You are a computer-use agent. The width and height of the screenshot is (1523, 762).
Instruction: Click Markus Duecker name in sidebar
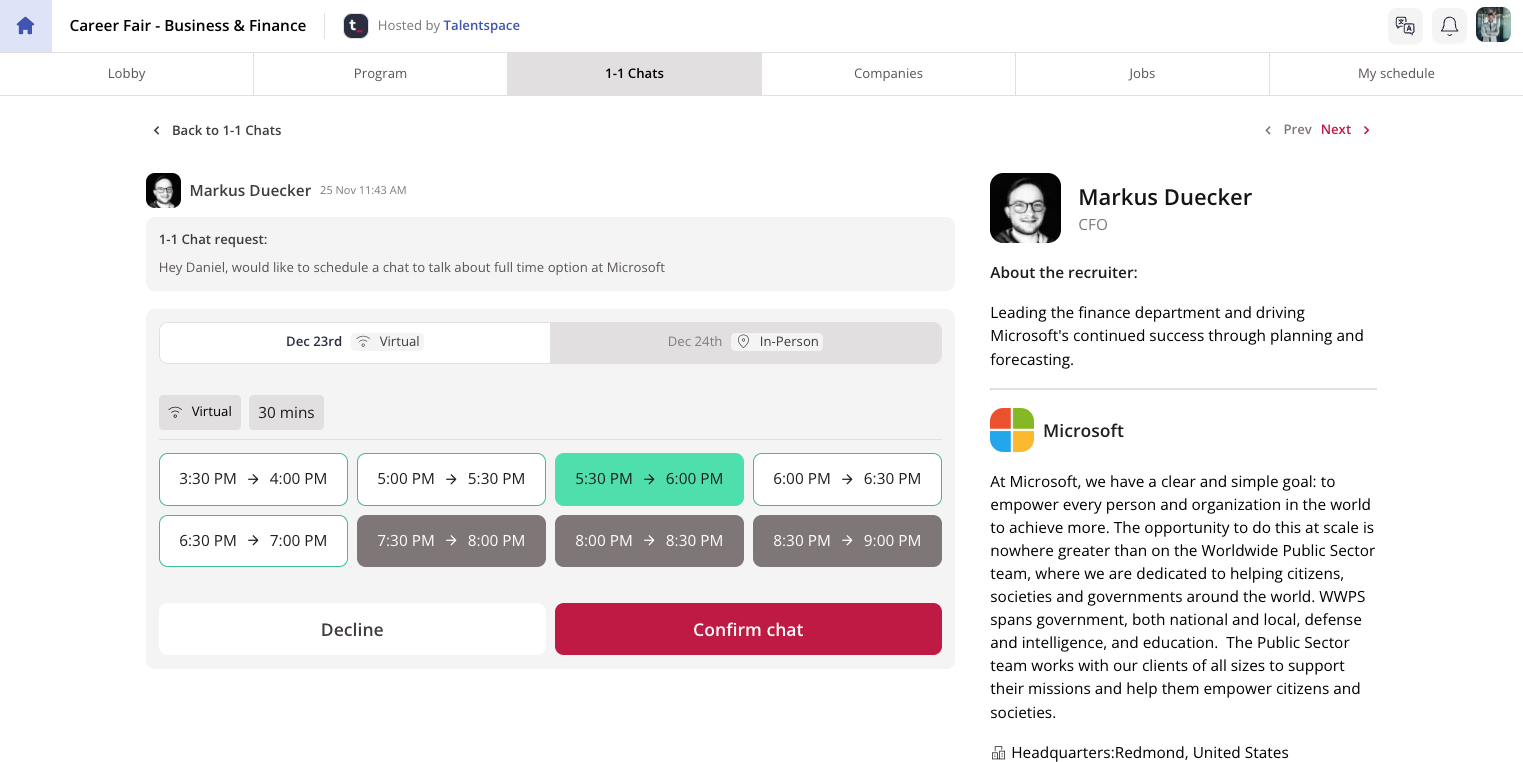pyautogui.click(x=1165, y=197)
